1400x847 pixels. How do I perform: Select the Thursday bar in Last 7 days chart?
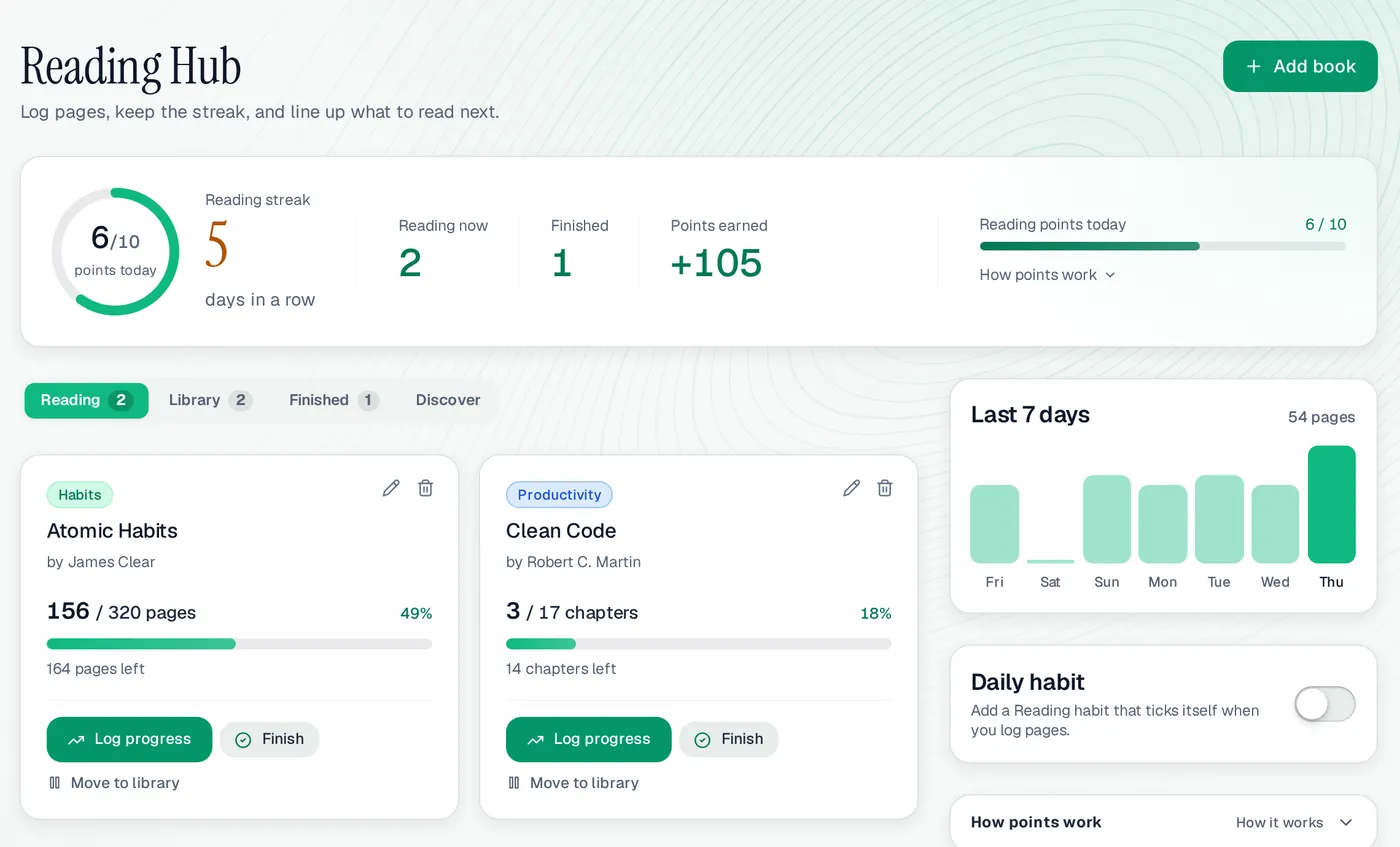tap(1331, 504)
